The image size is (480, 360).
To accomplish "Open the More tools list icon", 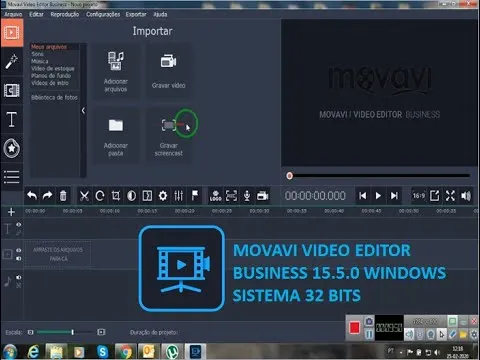I will 12,177.
